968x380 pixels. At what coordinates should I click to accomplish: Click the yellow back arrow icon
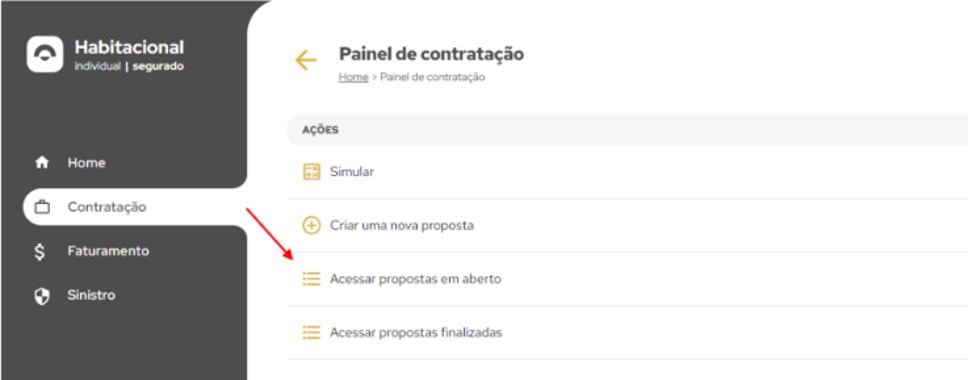[306, 60]
